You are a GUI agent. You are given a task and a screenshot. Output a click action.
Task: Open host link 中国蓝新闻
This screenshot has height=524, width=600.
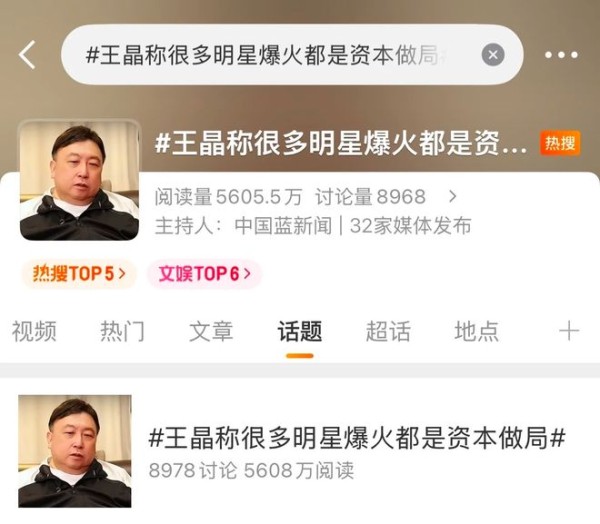[283, 226]
